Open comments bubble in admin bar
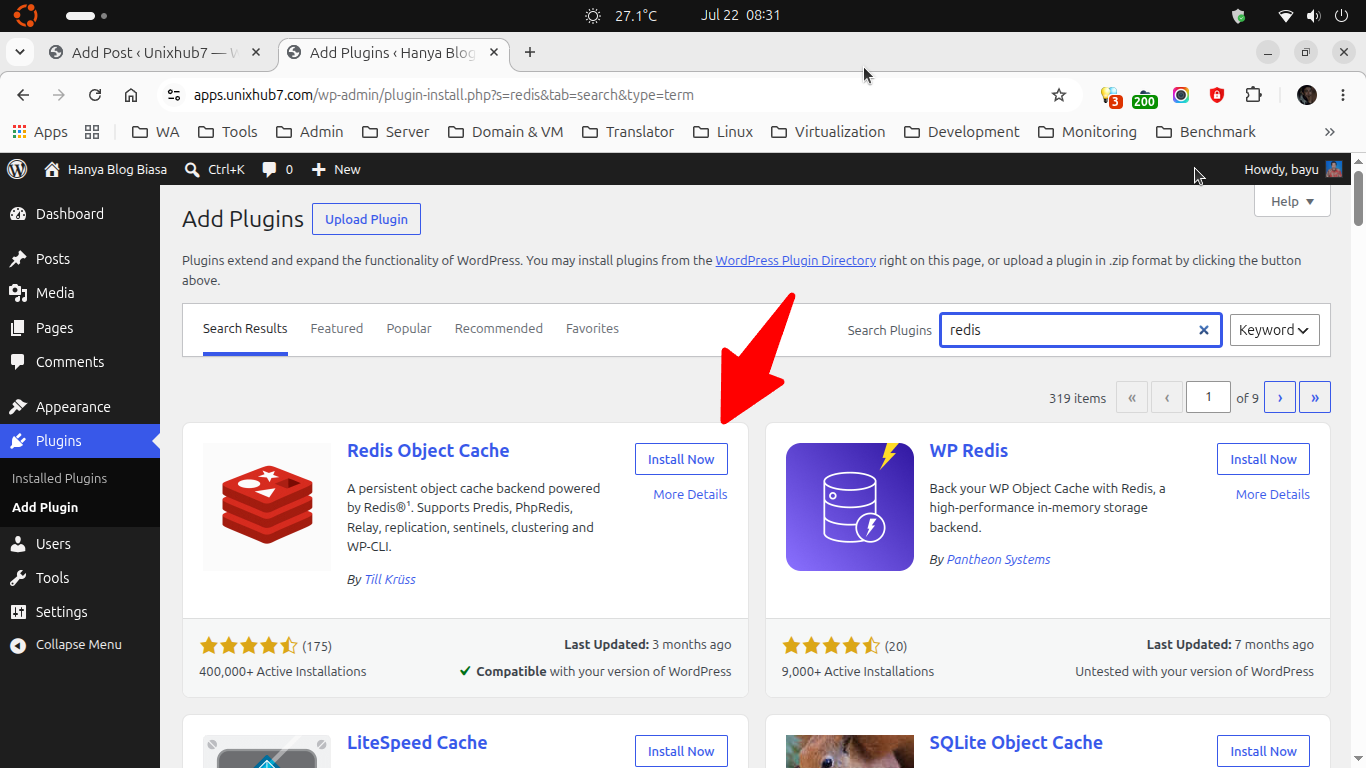This screenshot has height=768, width=1366. click(278, 169)
